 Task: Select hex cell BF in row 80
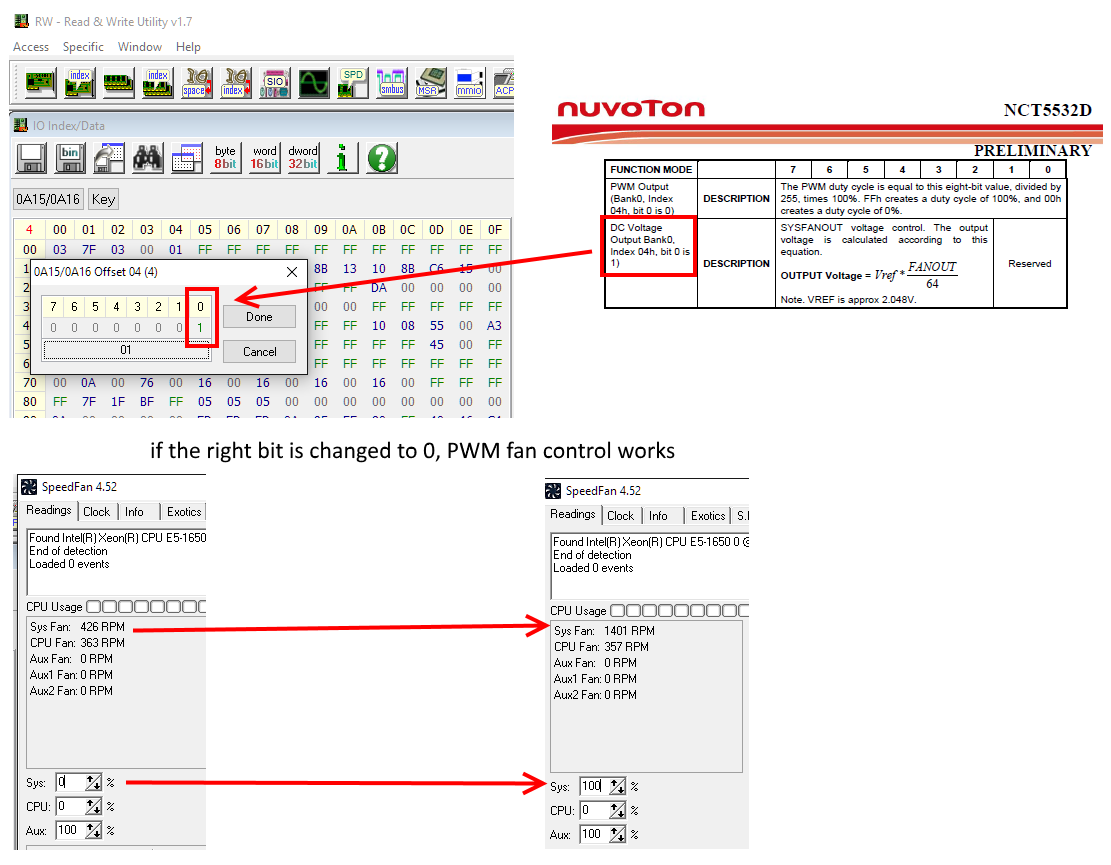(x=147, y=402)
